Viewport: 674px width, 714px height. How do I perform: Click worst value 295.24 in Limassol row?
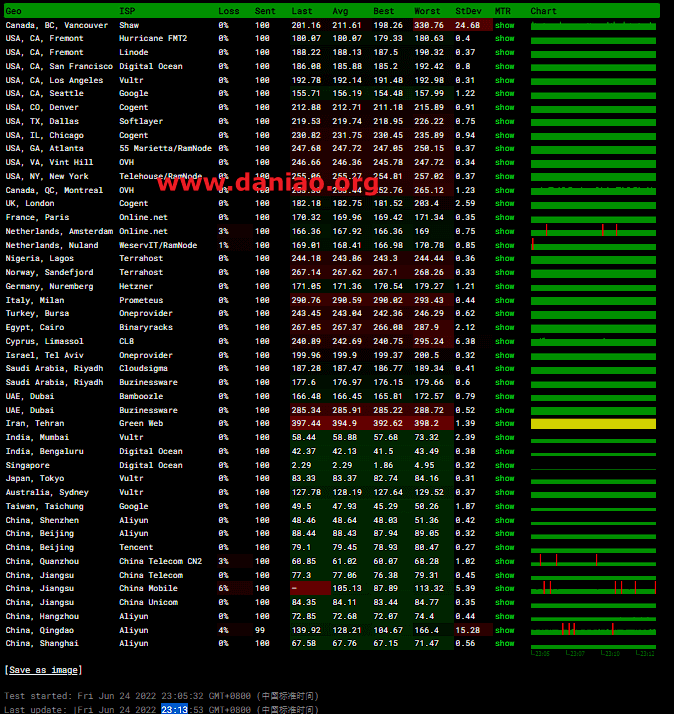coord(429,342)
